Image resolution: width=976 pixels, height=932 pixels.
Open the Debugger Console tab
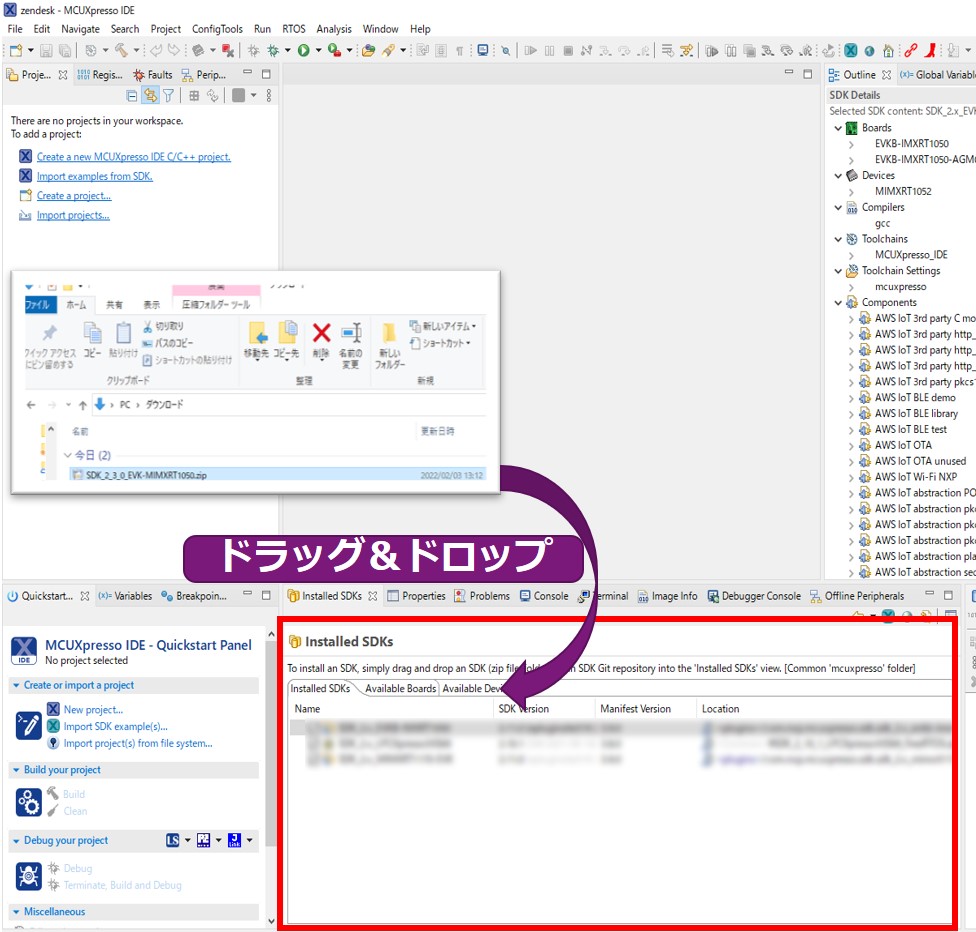[755, 596]
